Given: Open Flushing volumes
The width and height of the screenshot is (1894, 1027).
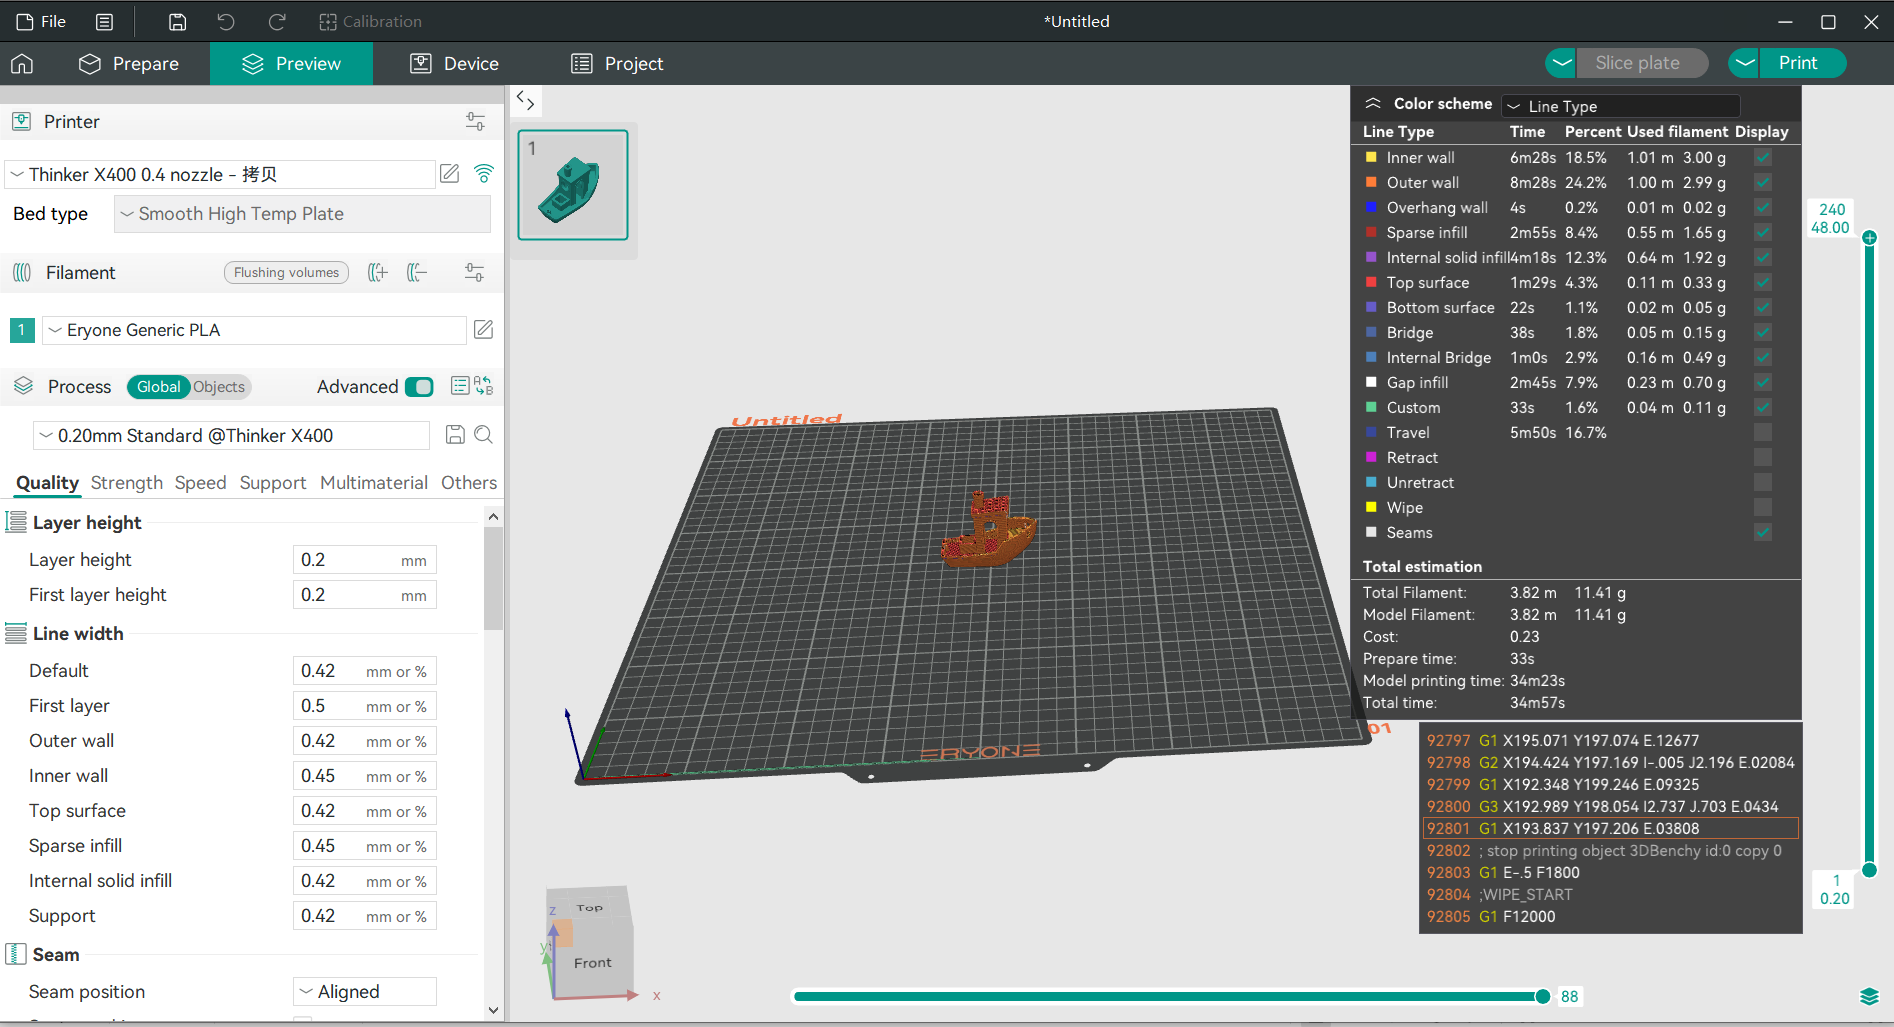Looking at the screenshot, I should (x=286, y=273).
